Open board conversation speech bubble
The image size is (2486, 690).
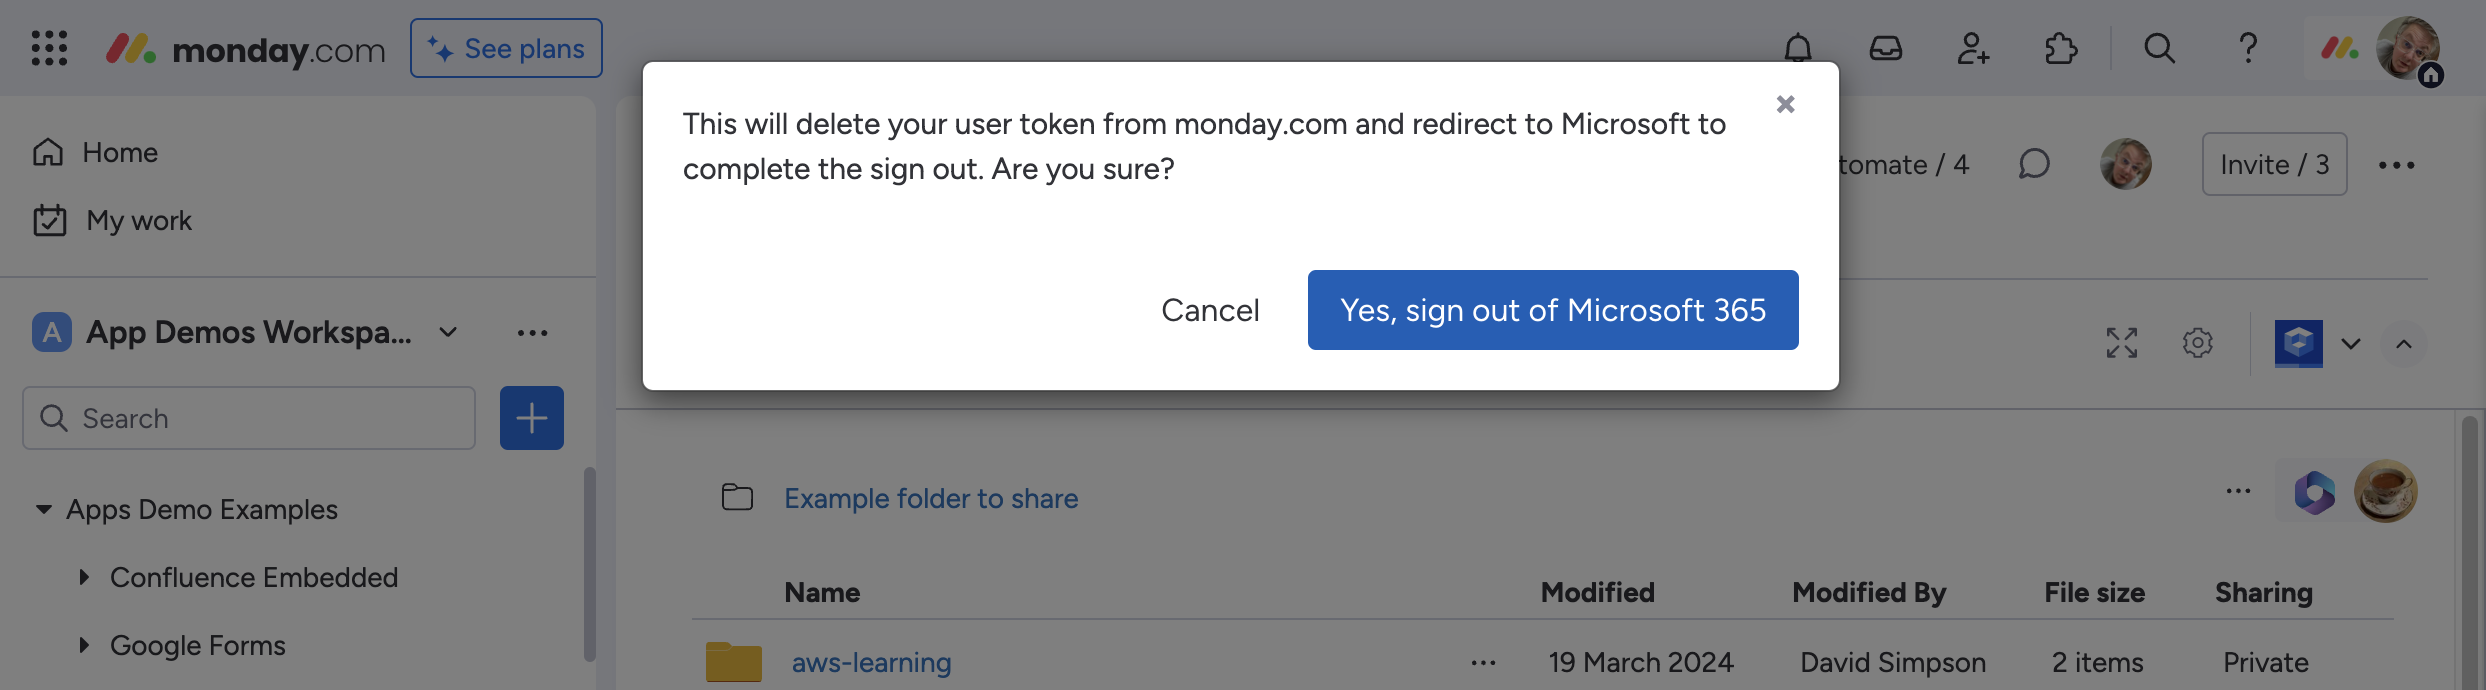(x=2035, y=164)
